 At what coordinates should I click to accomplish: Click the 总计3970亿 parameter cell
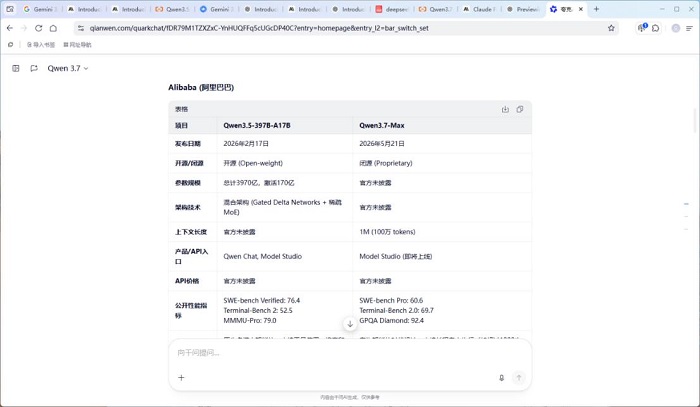pos(259,183)
